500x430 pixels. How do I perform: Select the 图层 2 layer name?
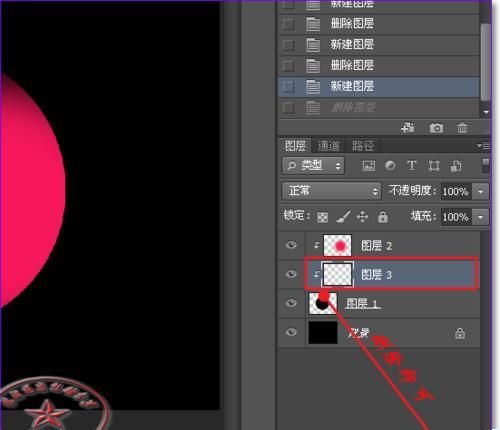(x=377, y=246)
